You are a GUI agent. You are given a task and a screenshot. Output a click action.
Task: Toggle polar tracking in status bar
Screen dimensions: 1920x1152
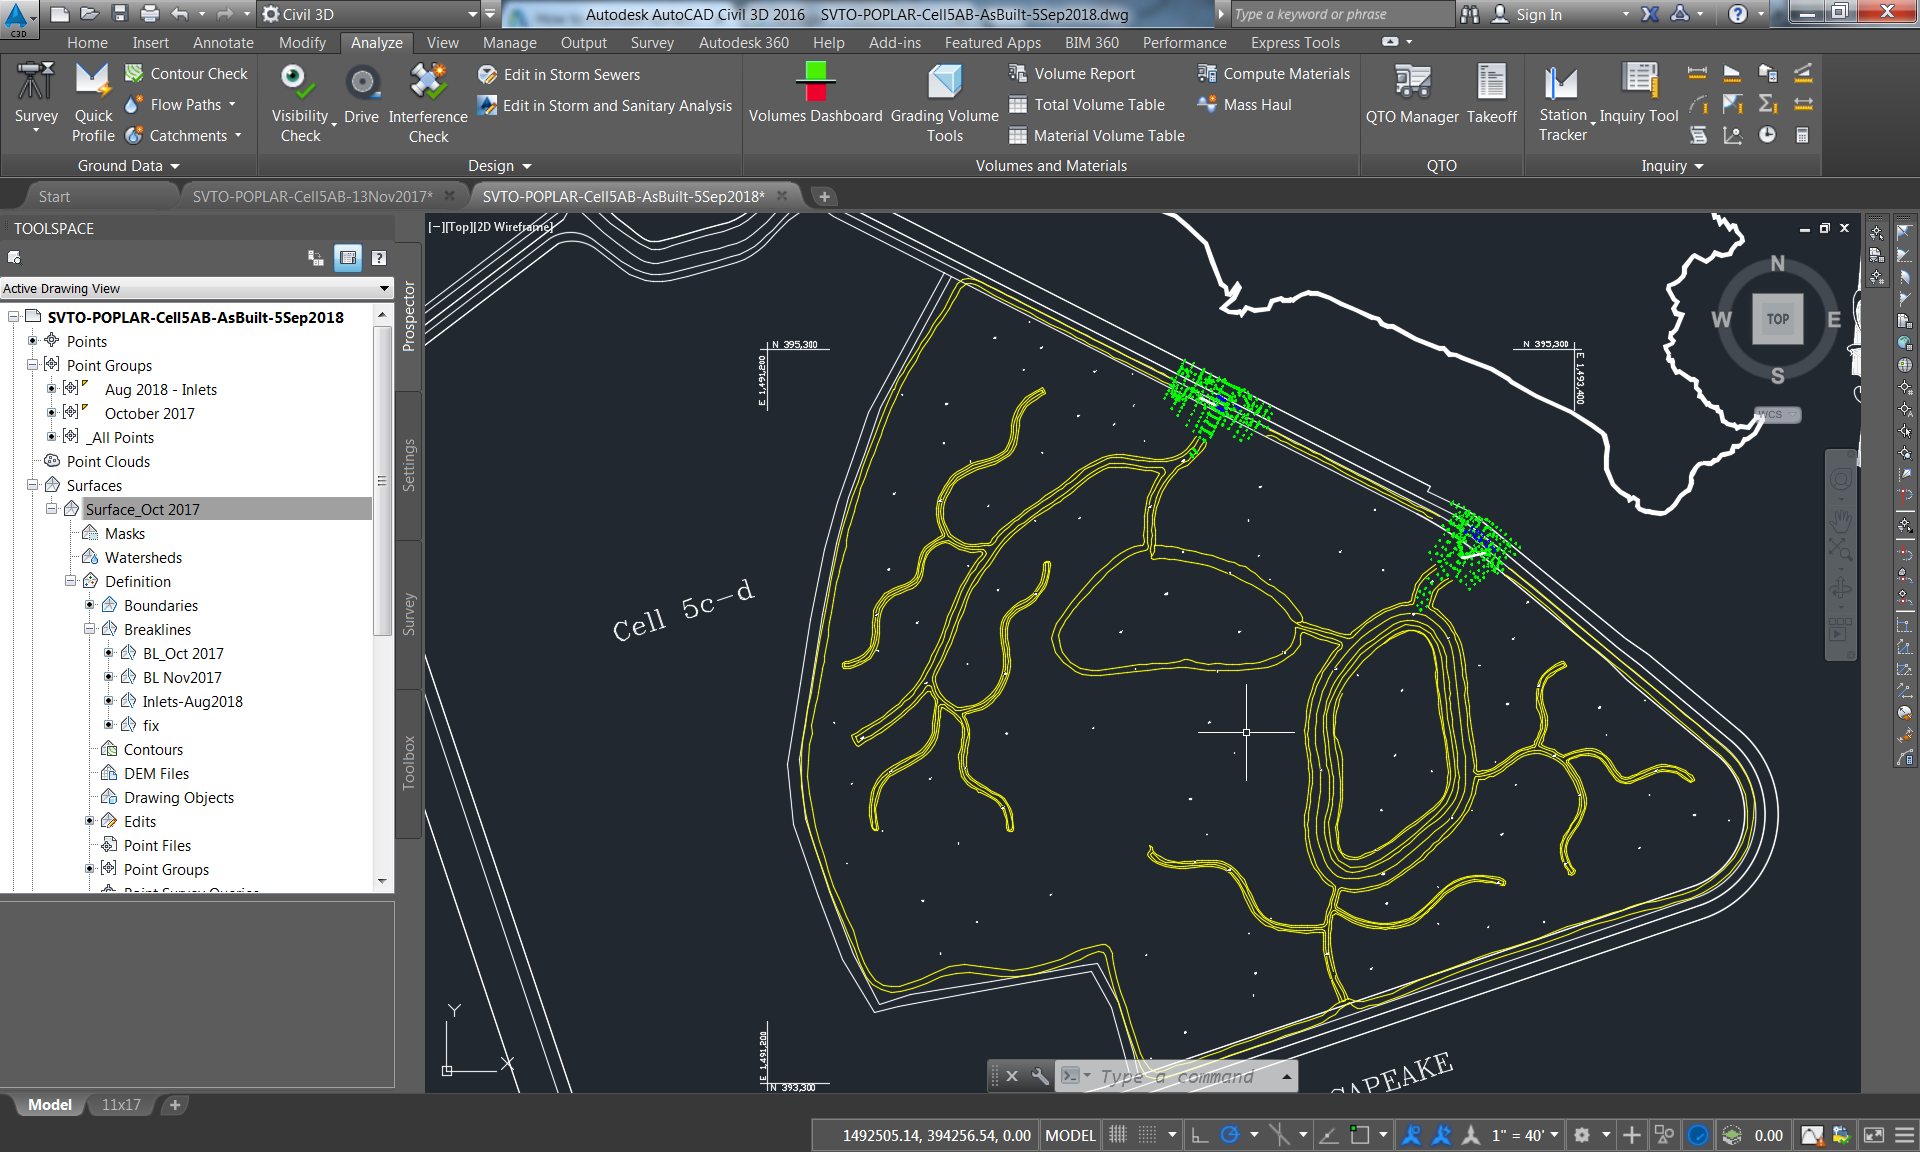point(1230,1135)
